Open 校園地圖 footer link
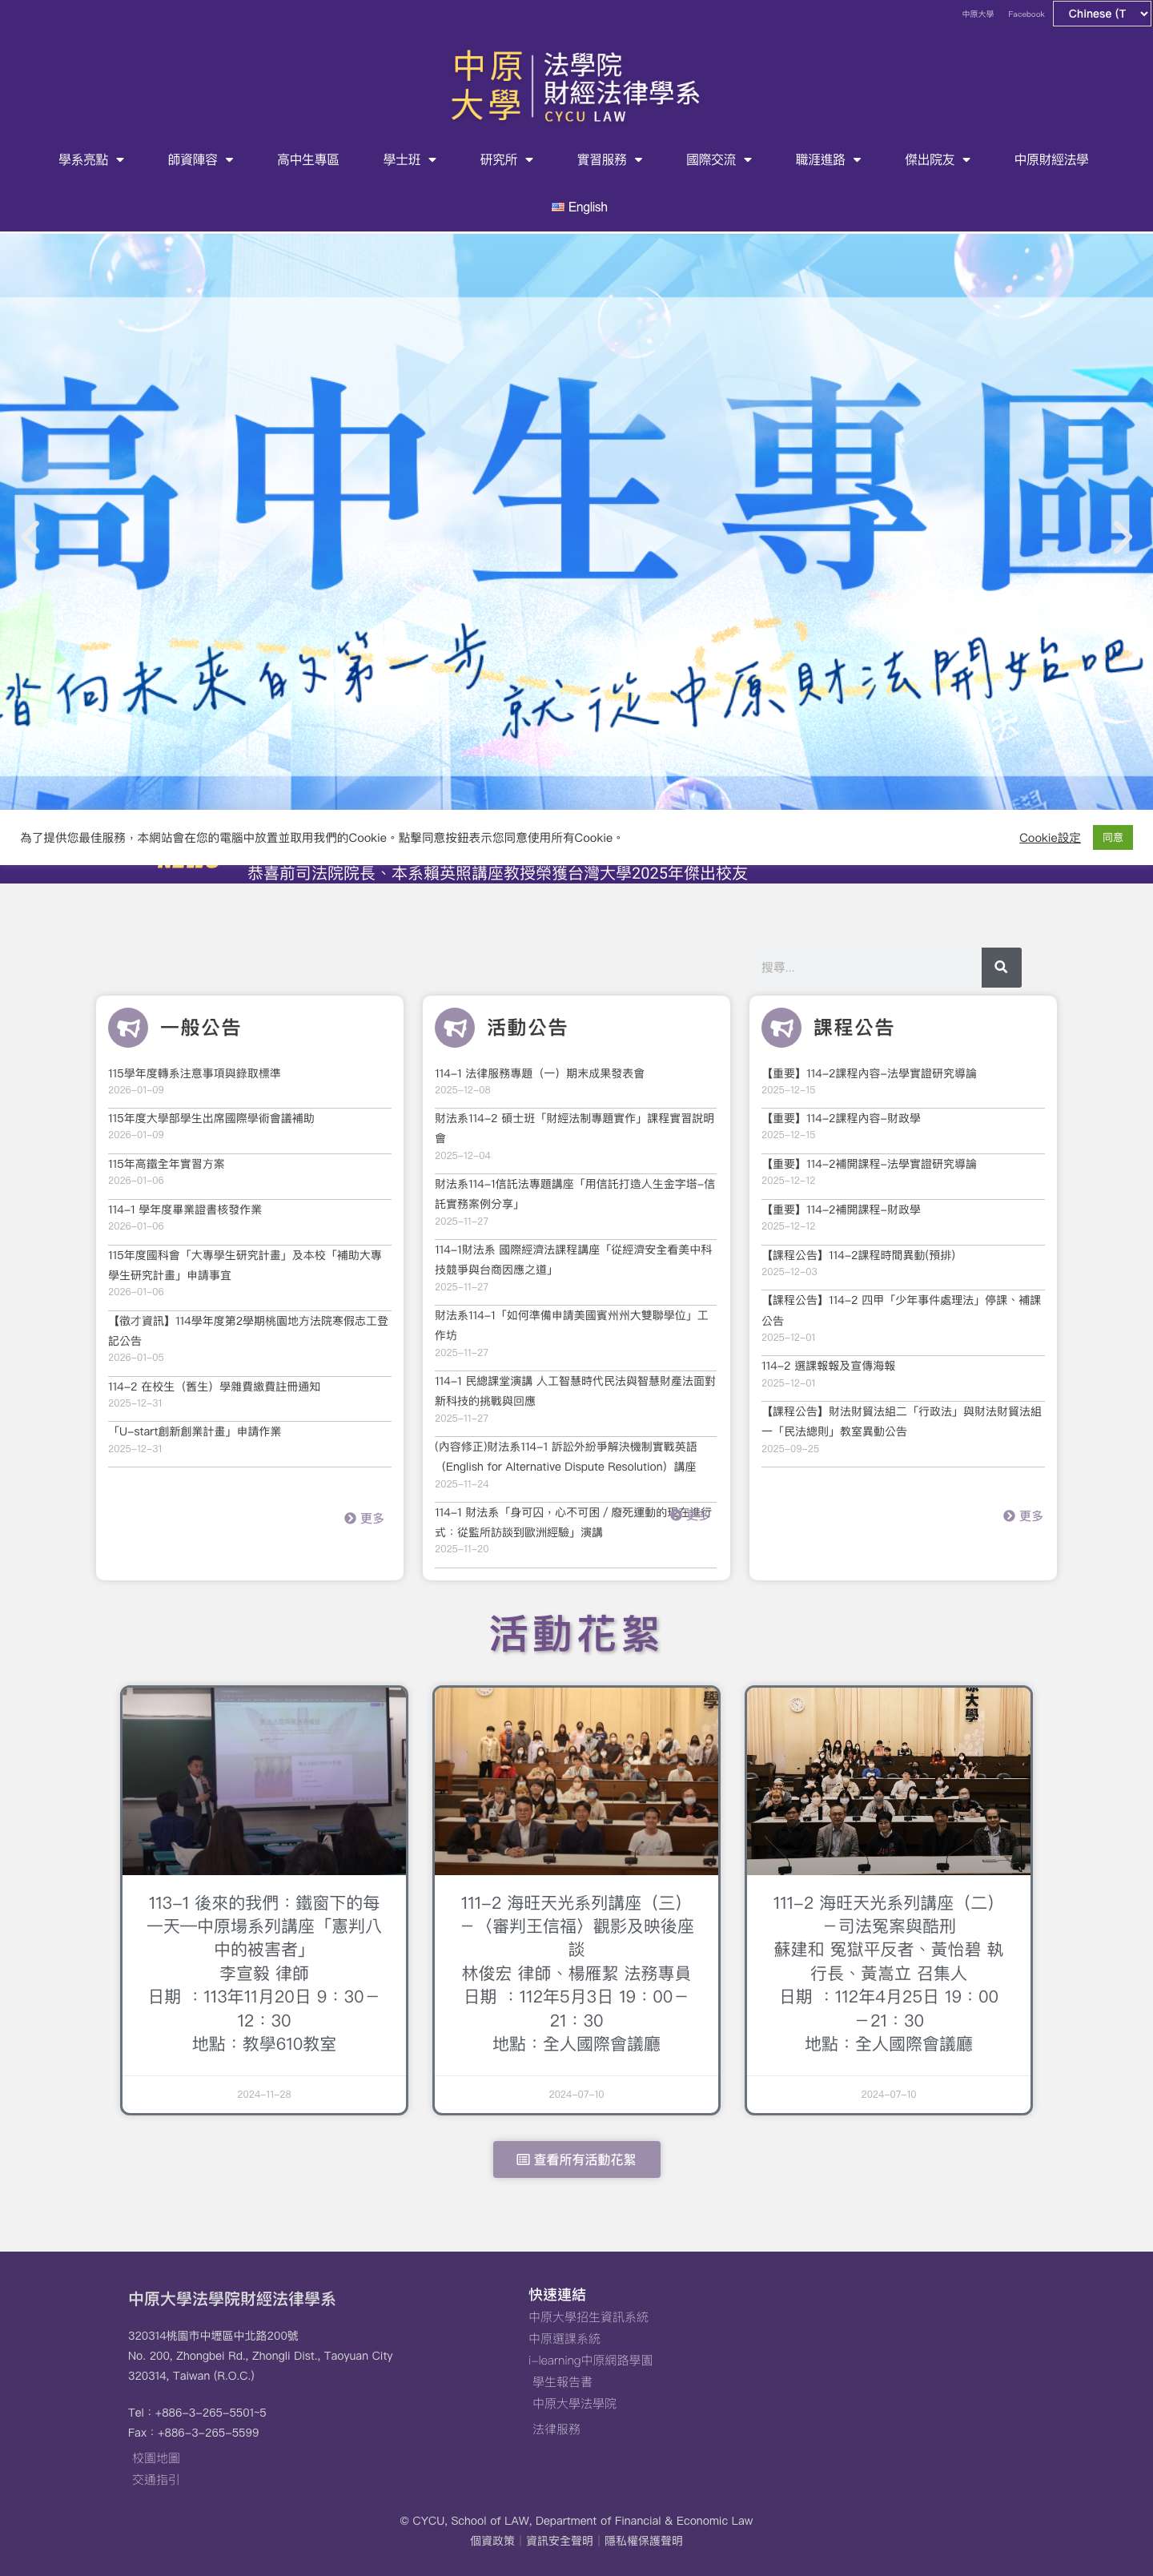 tap(156, 2458)
